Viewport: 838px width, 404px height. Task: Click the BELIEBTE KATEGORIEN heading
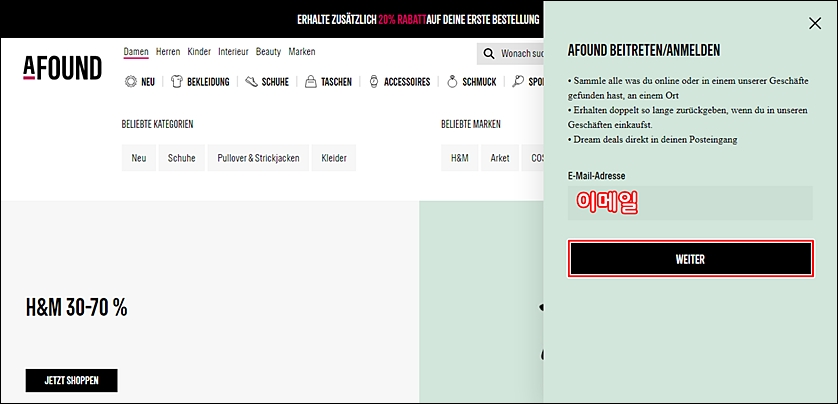(x=158, y=125)
